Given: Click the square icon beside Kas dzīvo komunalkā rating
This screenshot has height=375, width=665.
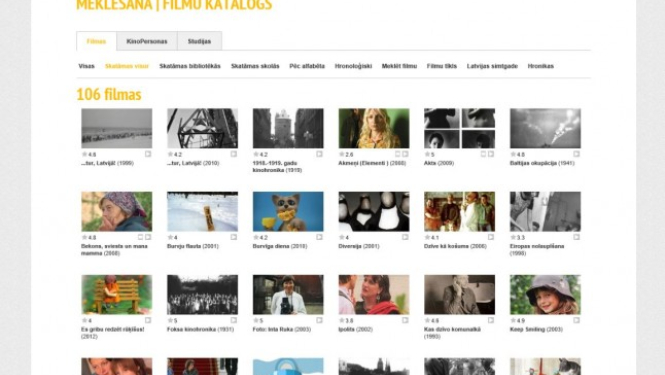Looking at the screenshot, I should (x=491, y=320).
